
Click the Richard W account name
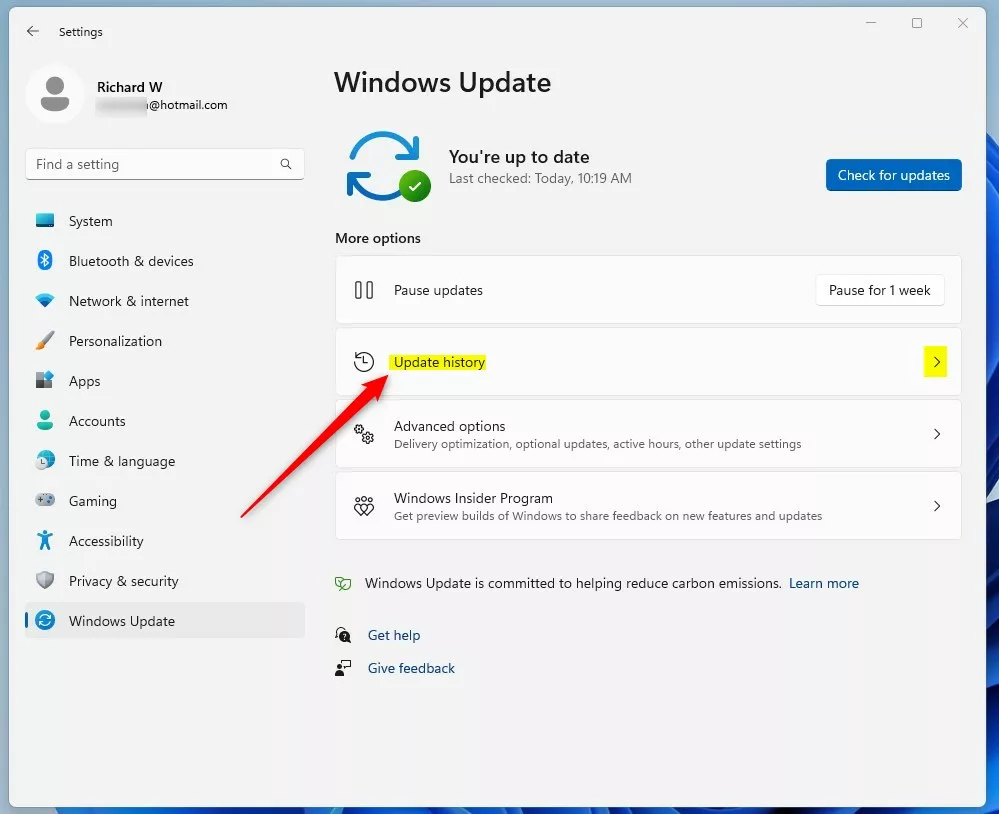[x=129, y=87]
